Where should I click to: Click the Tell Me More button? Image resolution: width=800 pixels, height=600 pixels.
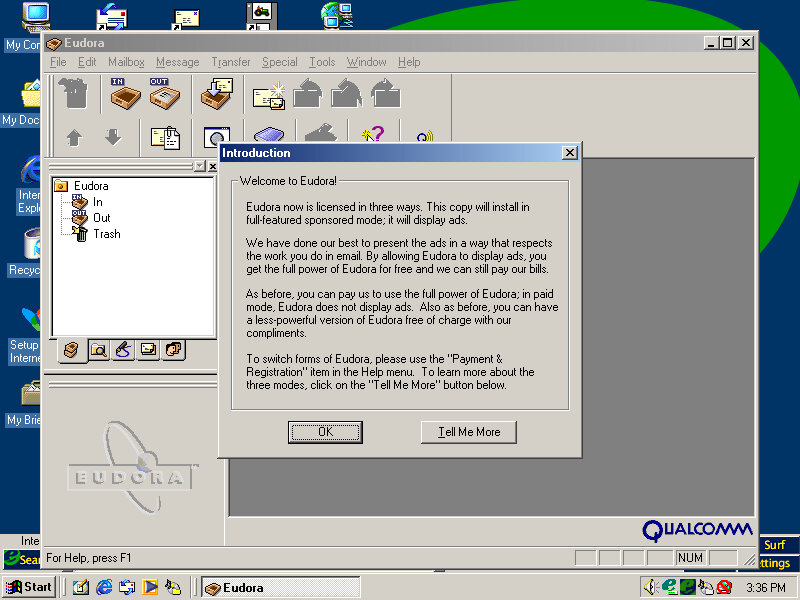click(x=468, y=432)
